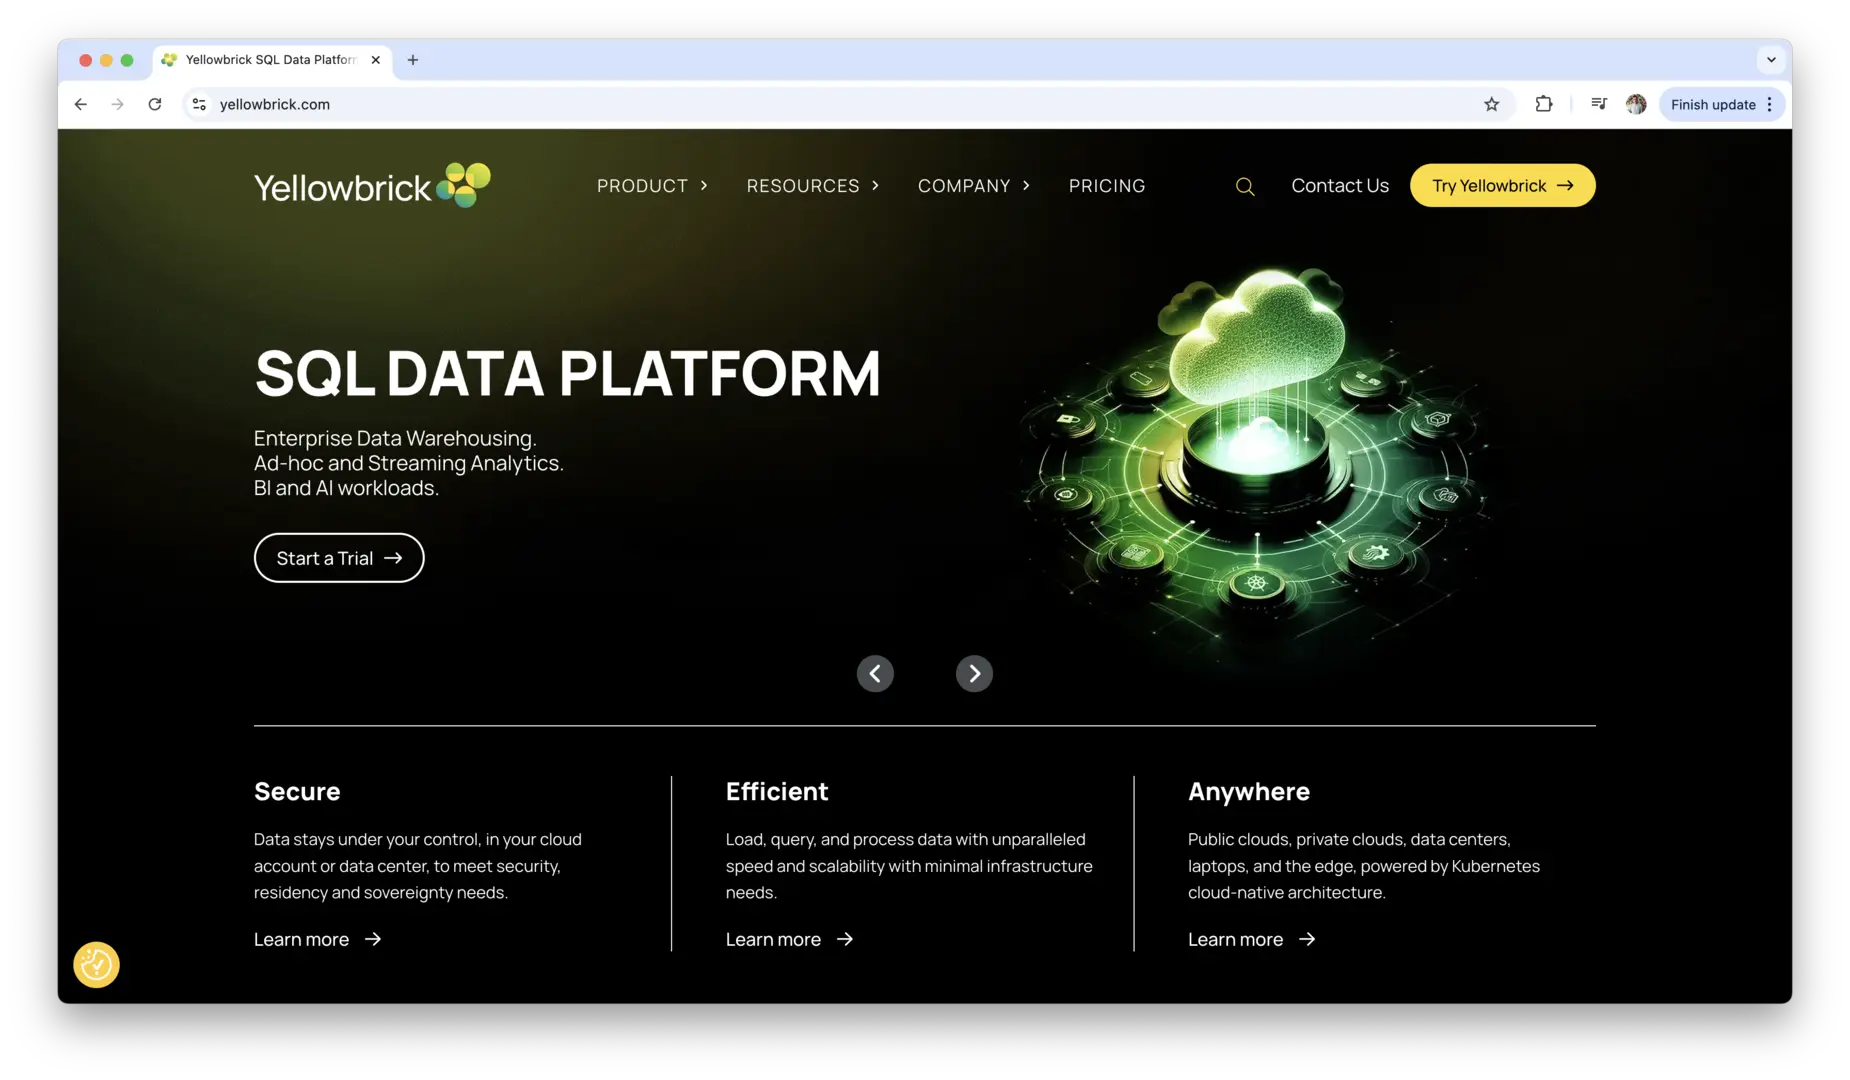Open the media controls icon in the toolbar

coord(1598,104)
